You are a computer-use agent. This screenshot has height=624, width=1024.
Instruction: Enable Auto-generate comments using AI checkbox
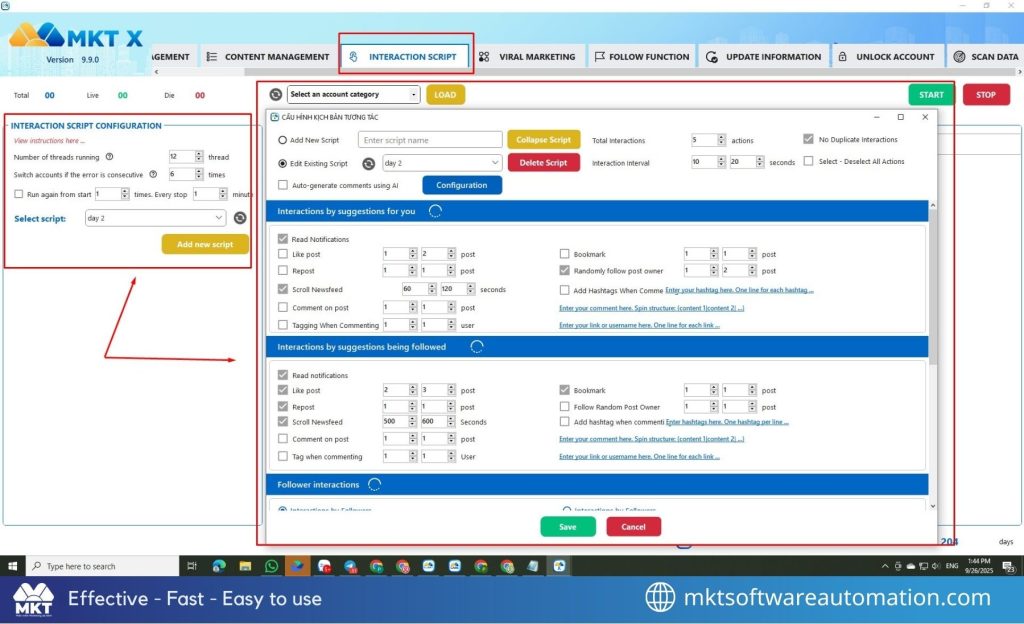[283, 185]
